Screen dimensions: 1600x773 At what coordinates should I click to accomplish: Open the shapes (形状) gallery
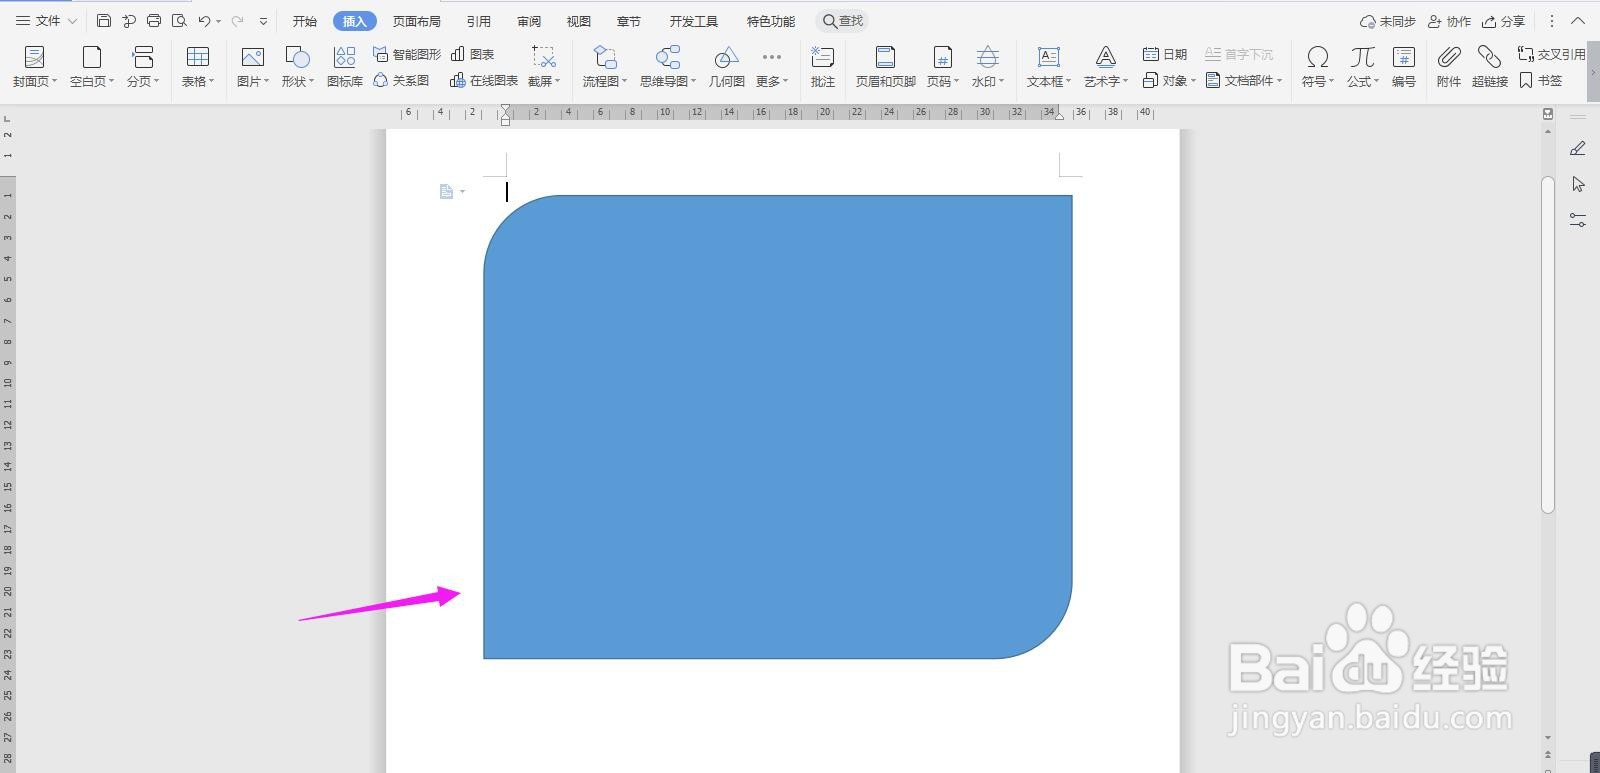298,67
